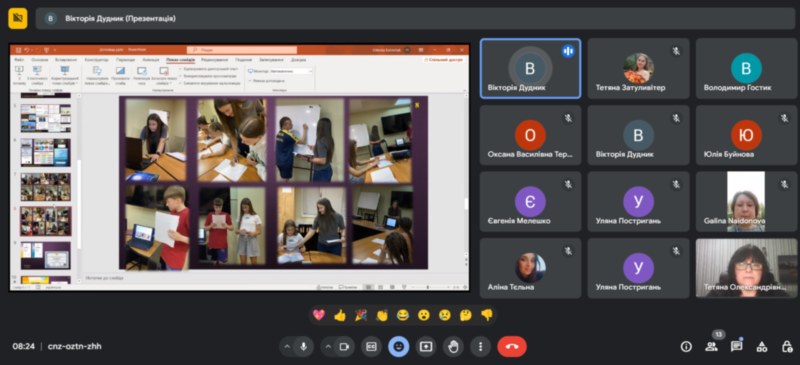Open the activities icon
Image resolution: width=800 pixels, height=365 pixels.
762,347
